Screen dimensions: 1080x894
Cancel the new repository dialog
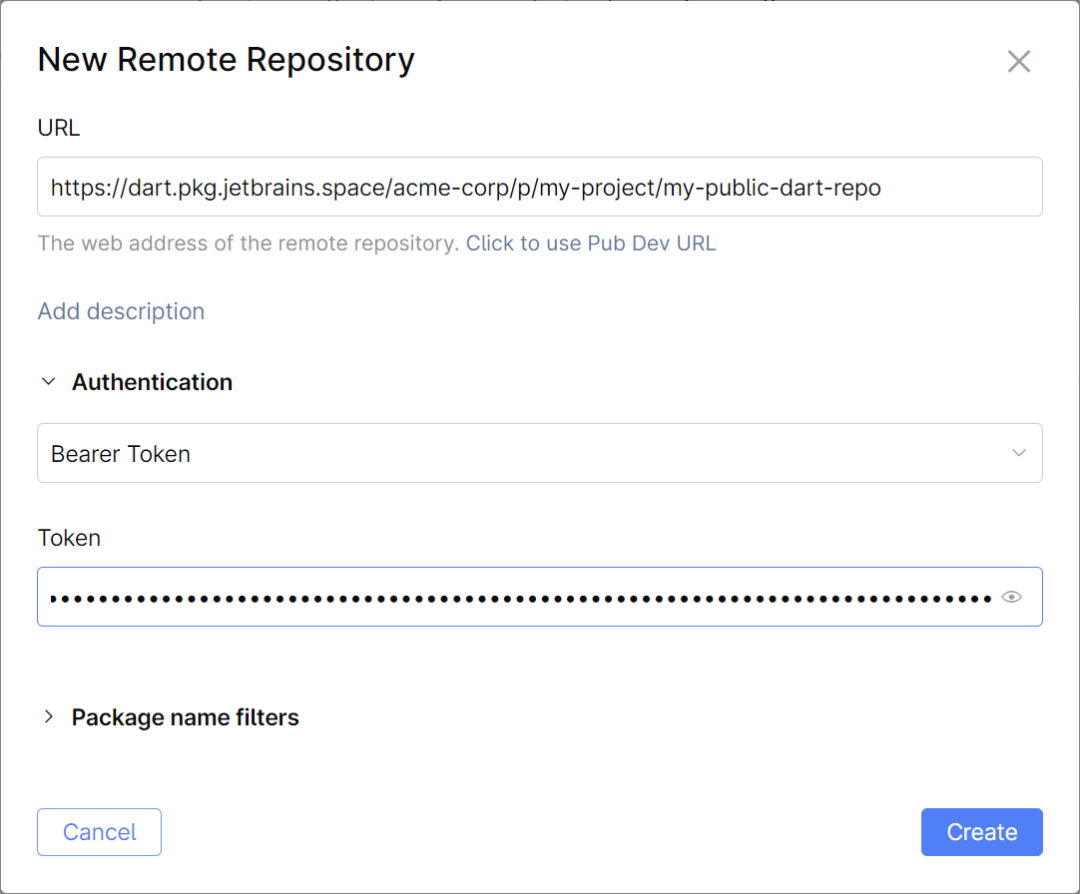(99, 832)
